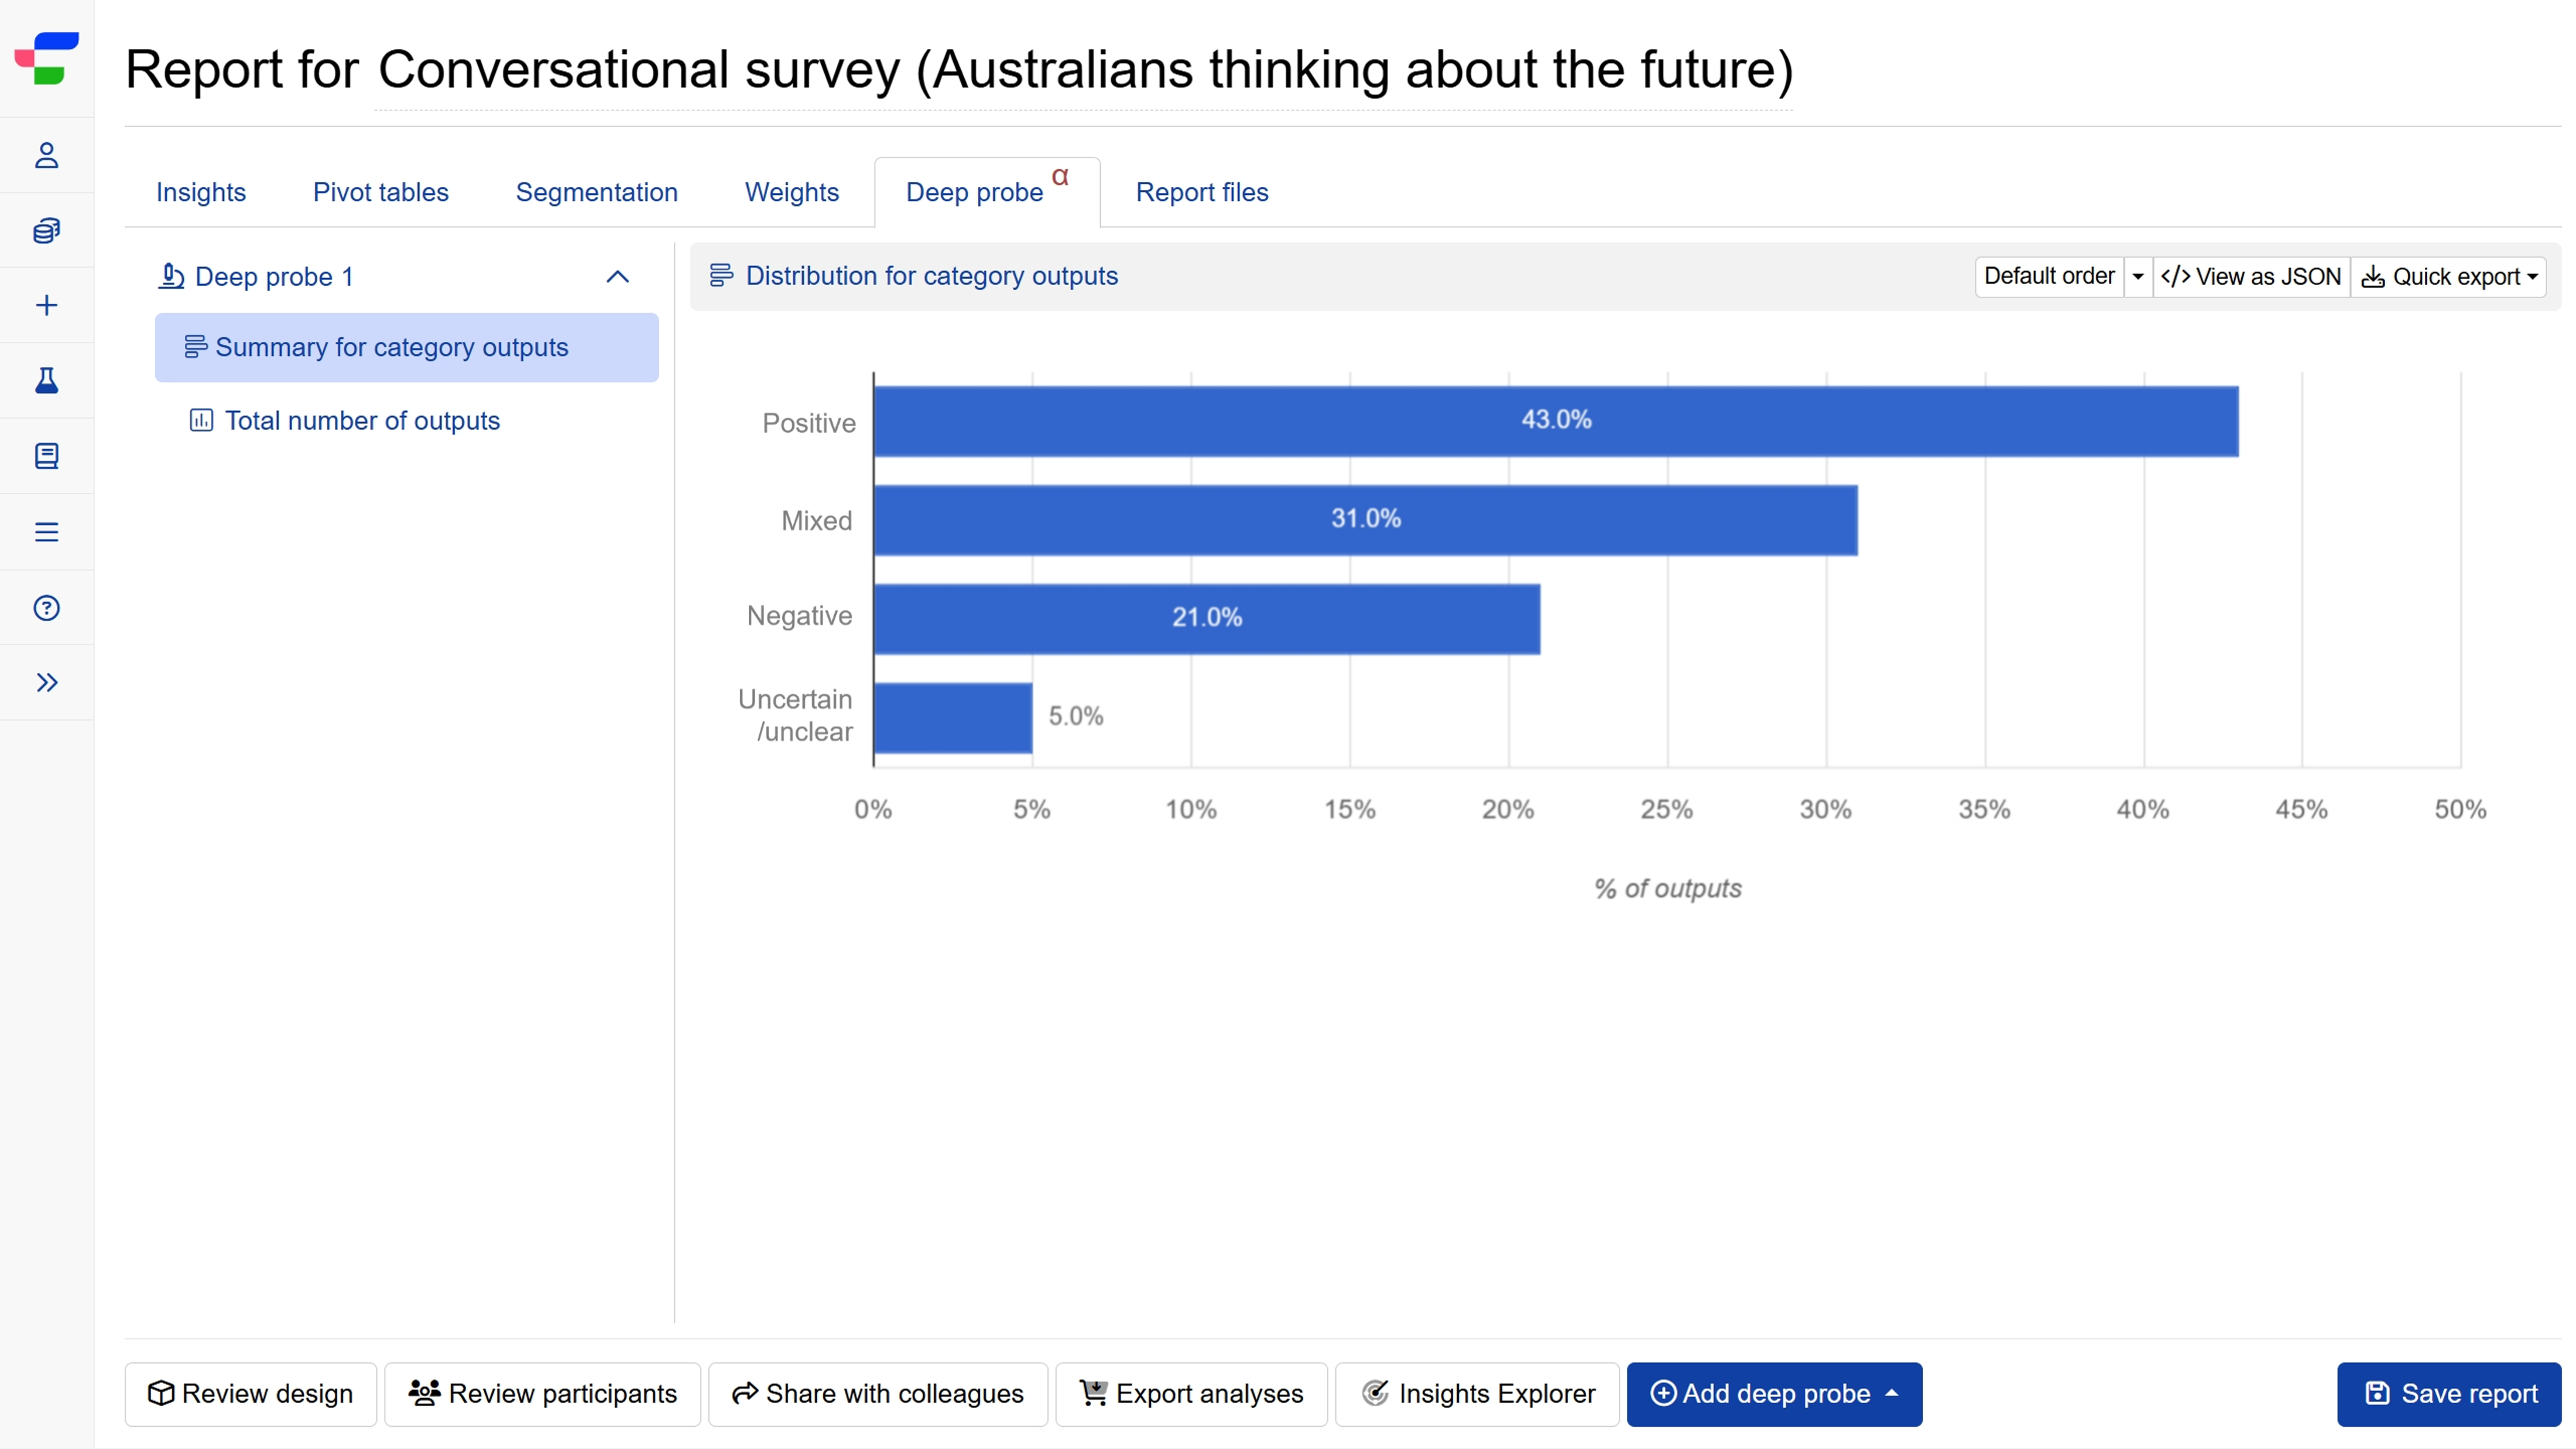The height and width of the screenshot is (1449, 2576).
Task: Select Total number of outputs item
Action: [361, 421]
